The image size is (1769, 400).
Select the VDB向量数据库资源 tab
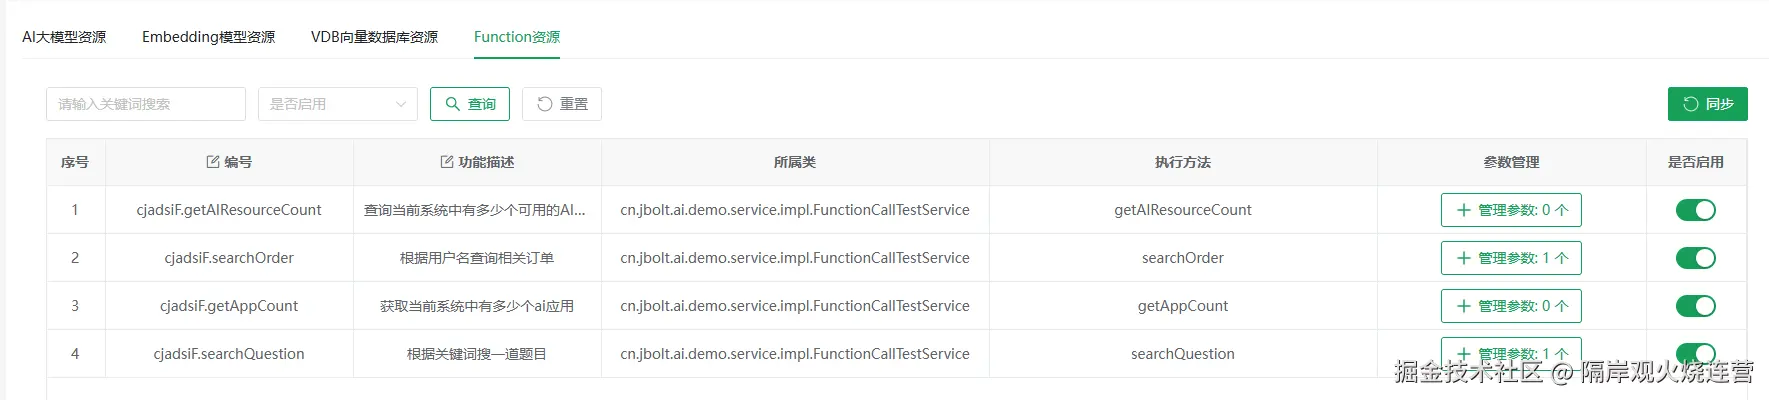coord(374,37)
